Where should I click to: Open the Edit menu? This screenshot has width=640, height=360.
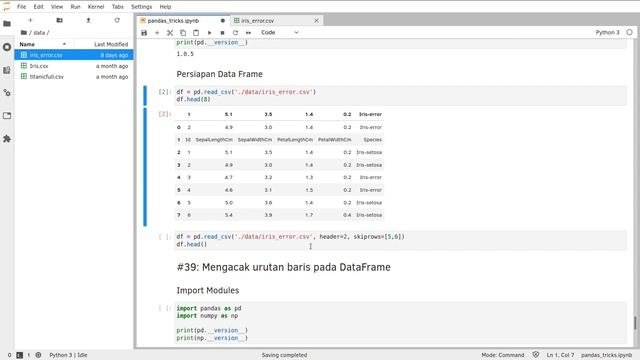point(39,7)
